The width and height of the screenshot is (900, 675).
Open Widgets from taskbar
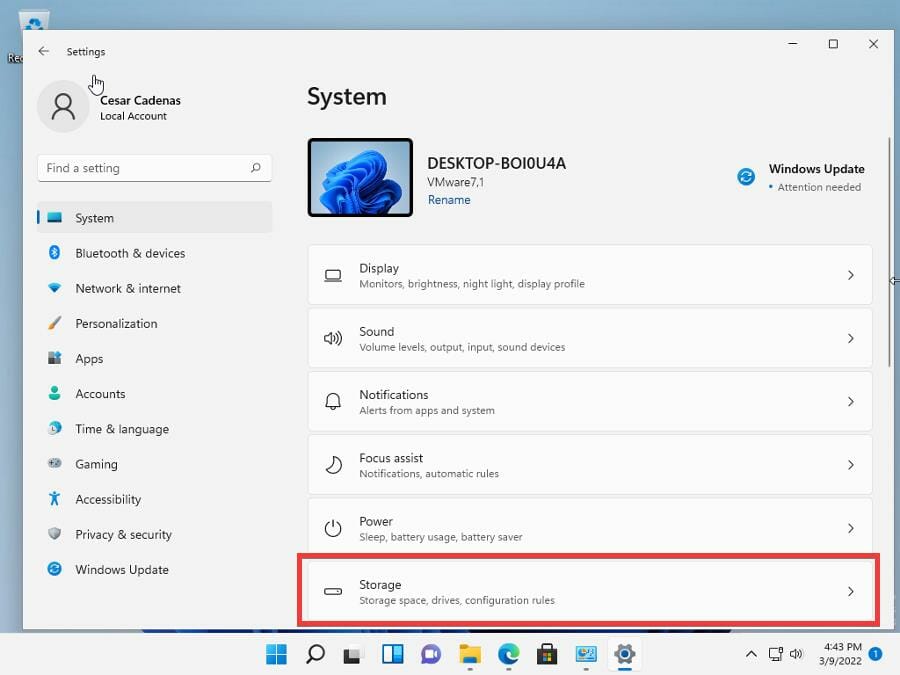point(393,654)
